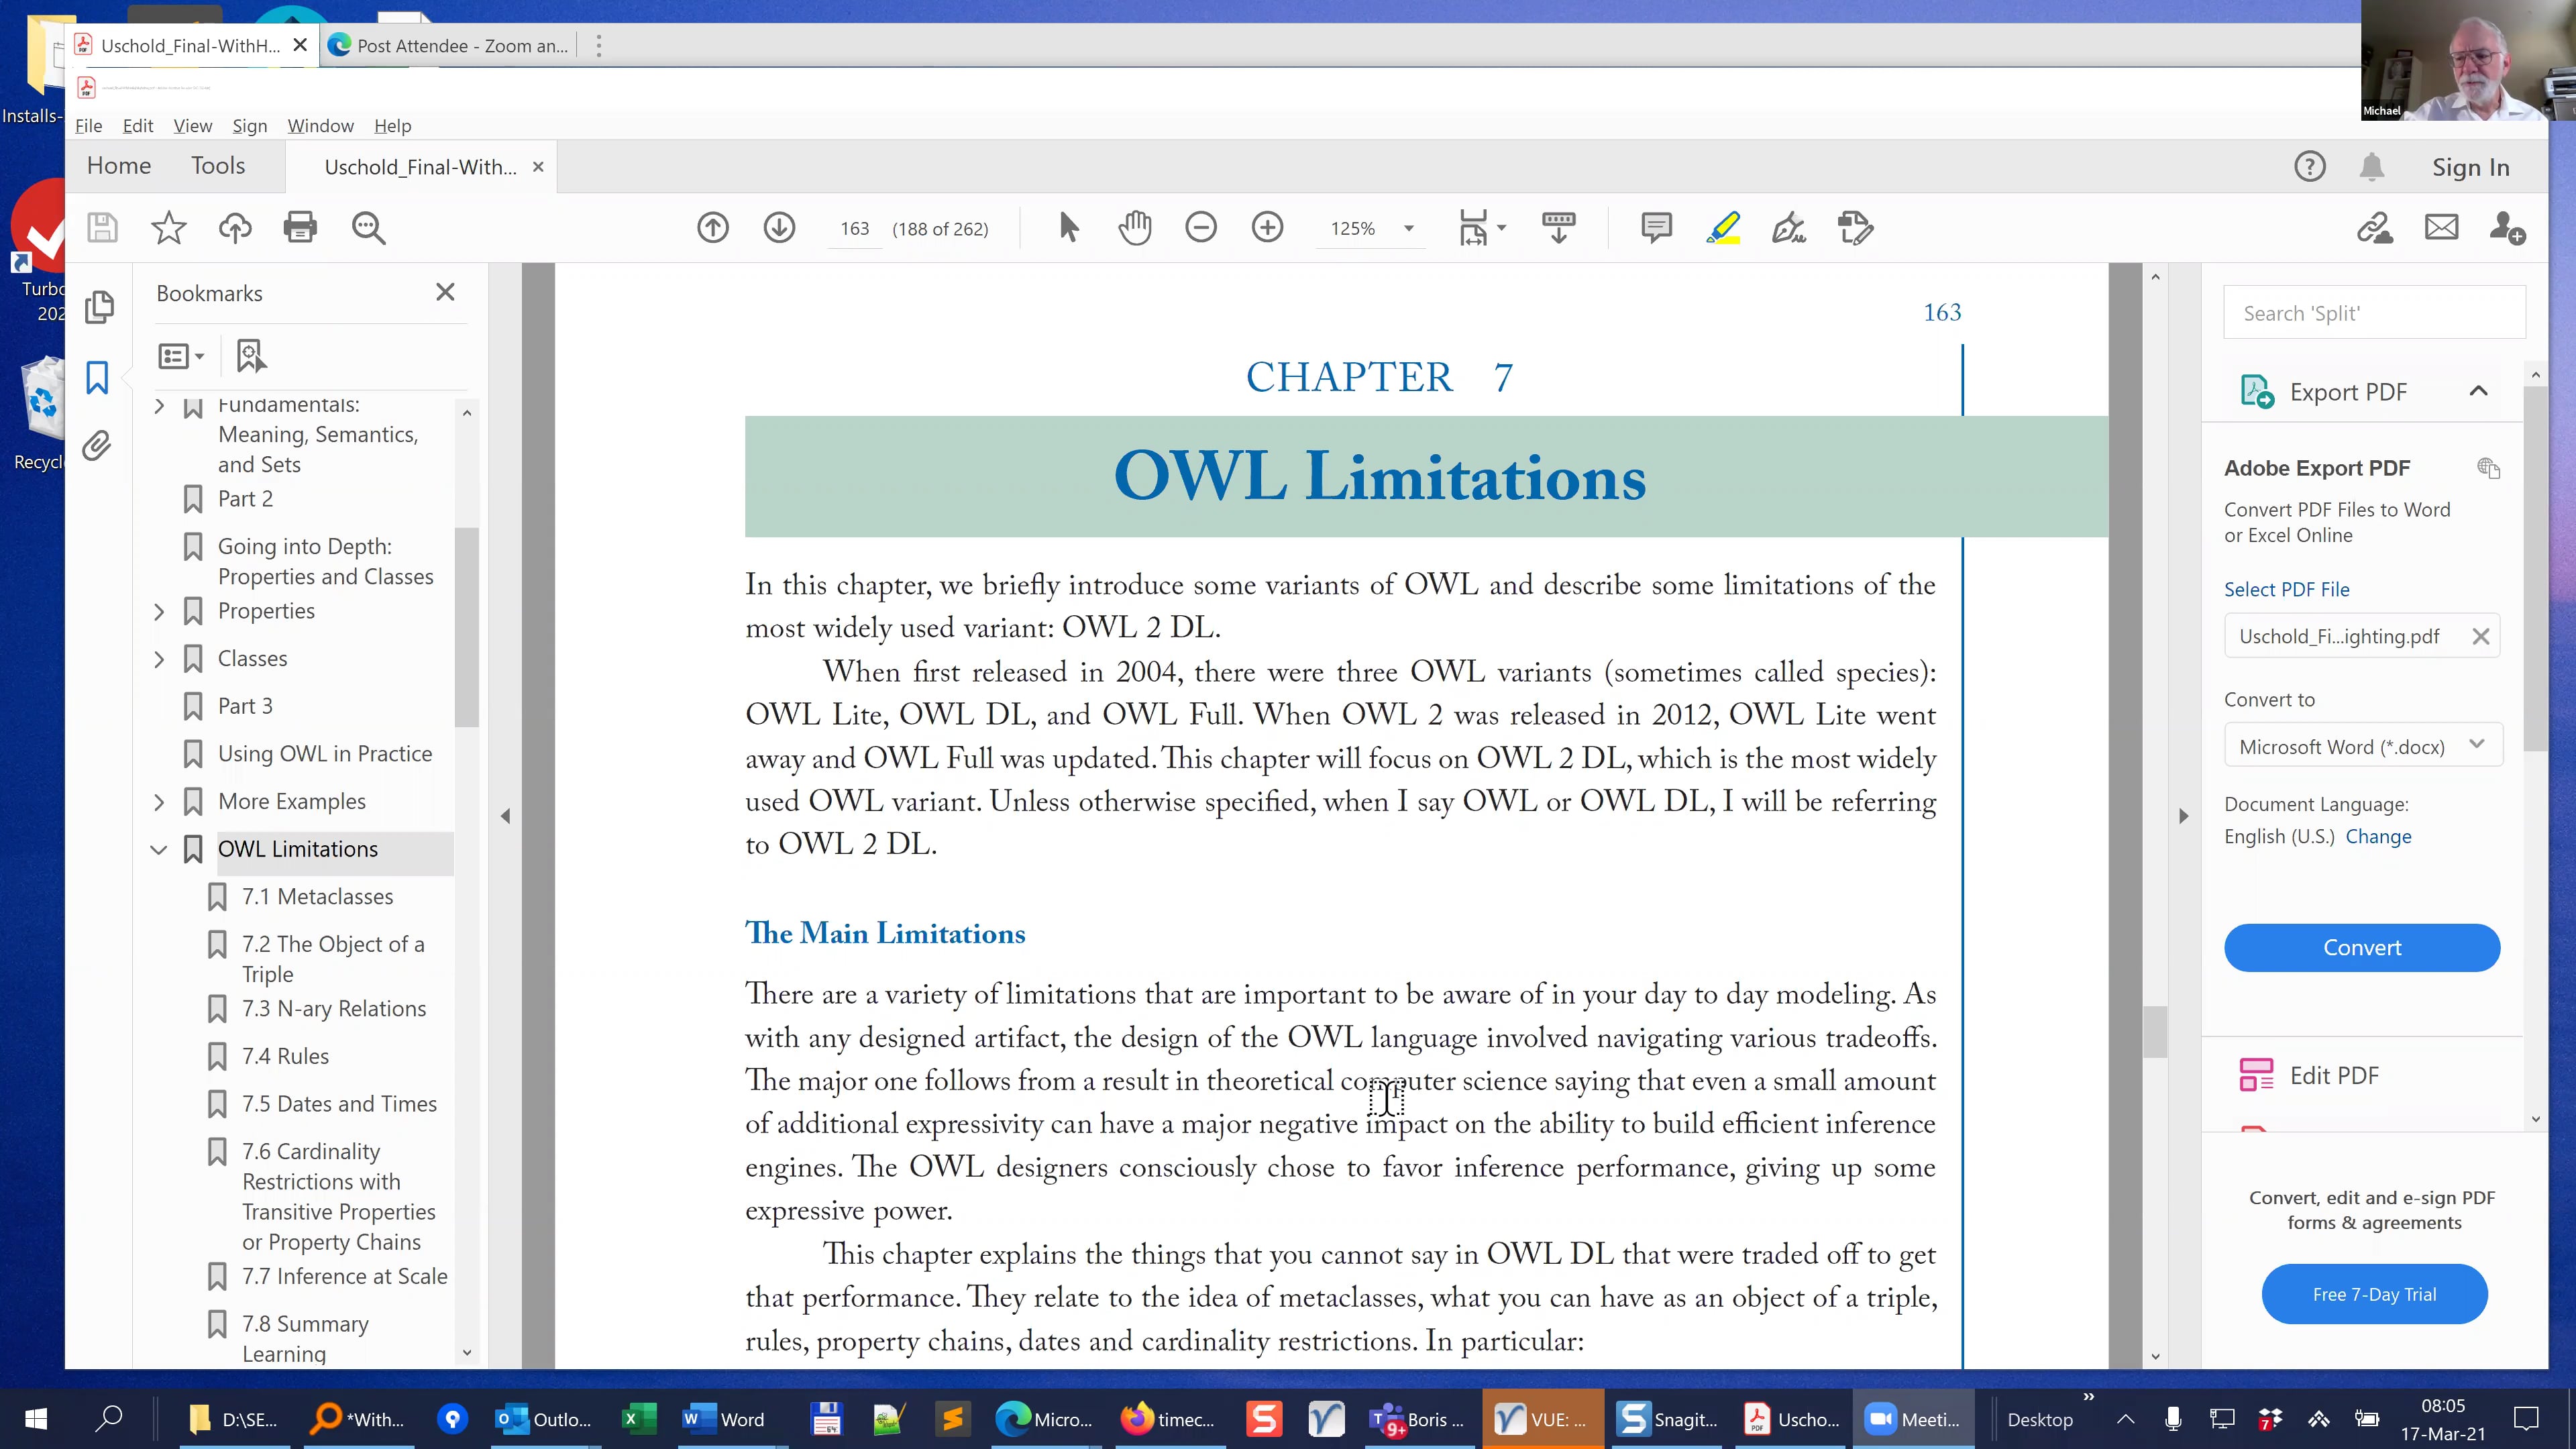The height and width of the screenshot is (1449, 2576).
Task: Start the Free 7-Day Trial
Action: click(x=2374, y=1293)
